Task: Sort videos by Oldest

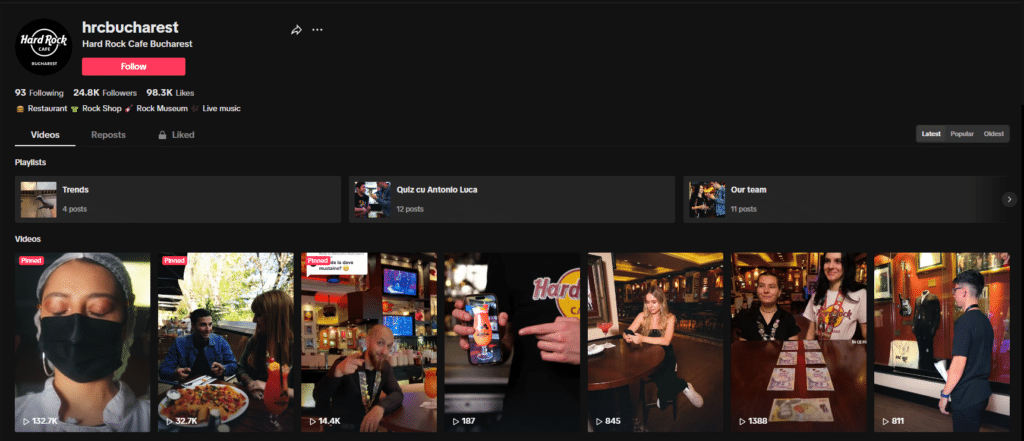Action: click(x=993, y=134)
